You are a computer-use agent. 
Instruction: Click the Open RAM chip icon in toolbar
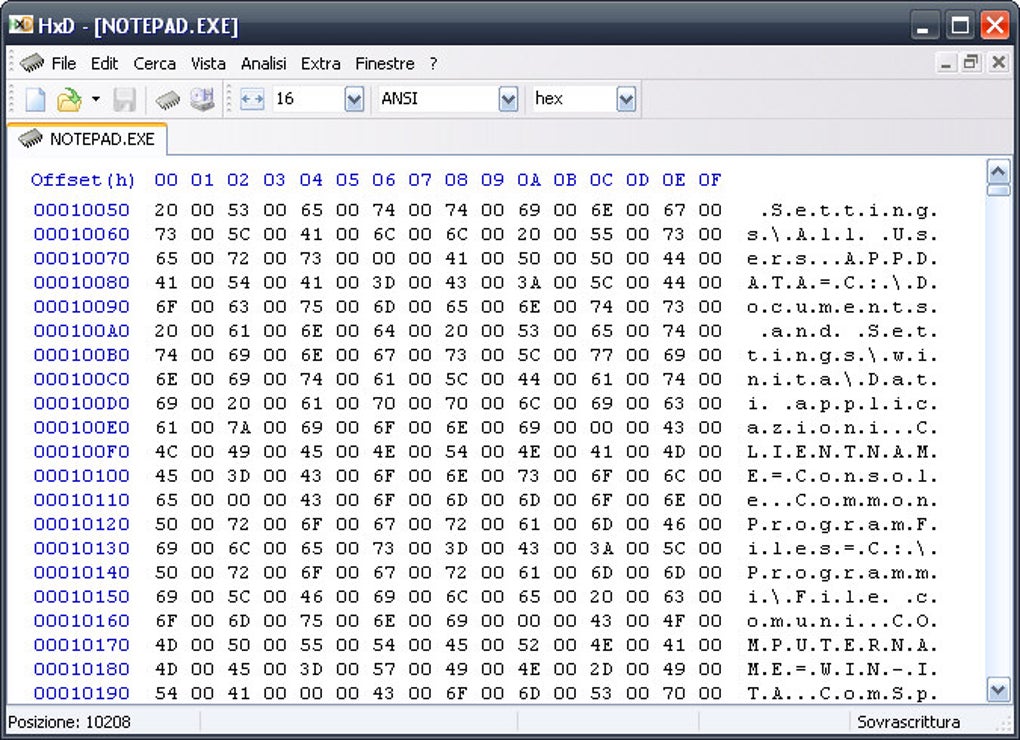pyautogui.click(x=168, y=99)
